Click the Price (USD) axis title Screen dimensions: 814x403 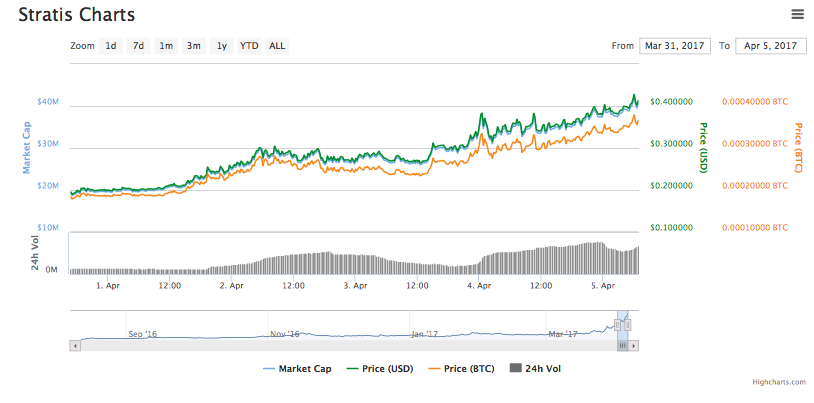(703, 148)
